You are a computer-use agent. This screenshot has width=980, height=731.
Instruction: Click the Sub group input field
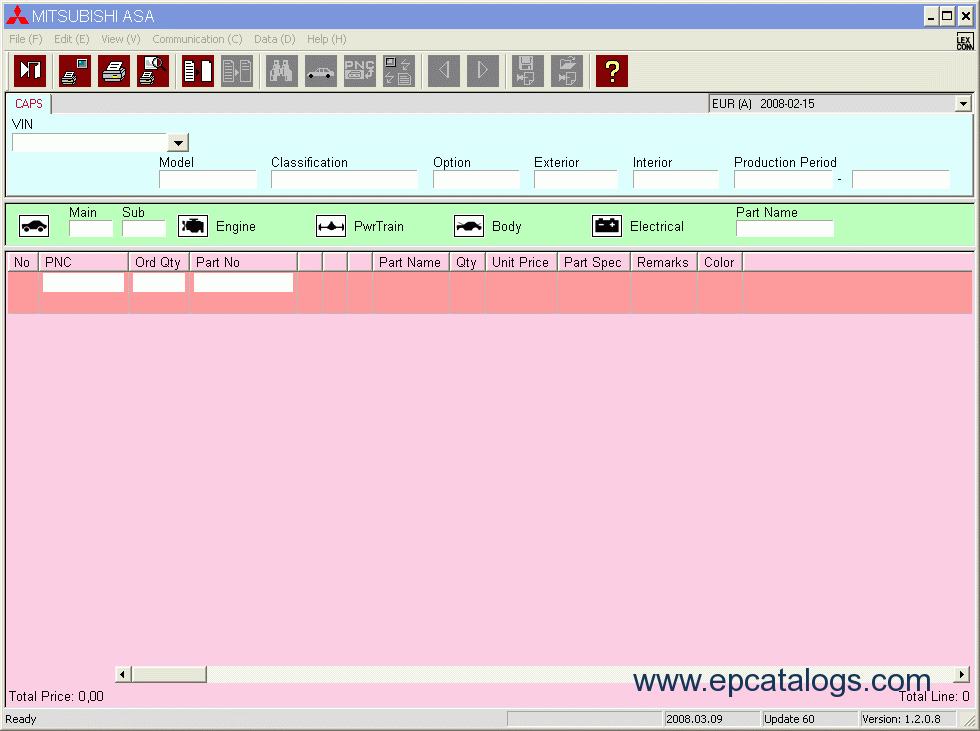(144, 229)
